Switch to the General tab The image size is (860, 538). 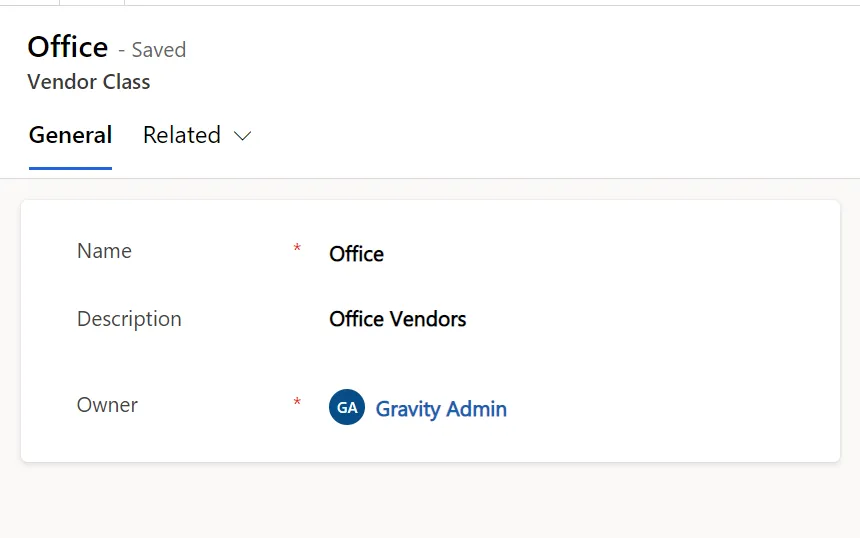coord(70,135)
